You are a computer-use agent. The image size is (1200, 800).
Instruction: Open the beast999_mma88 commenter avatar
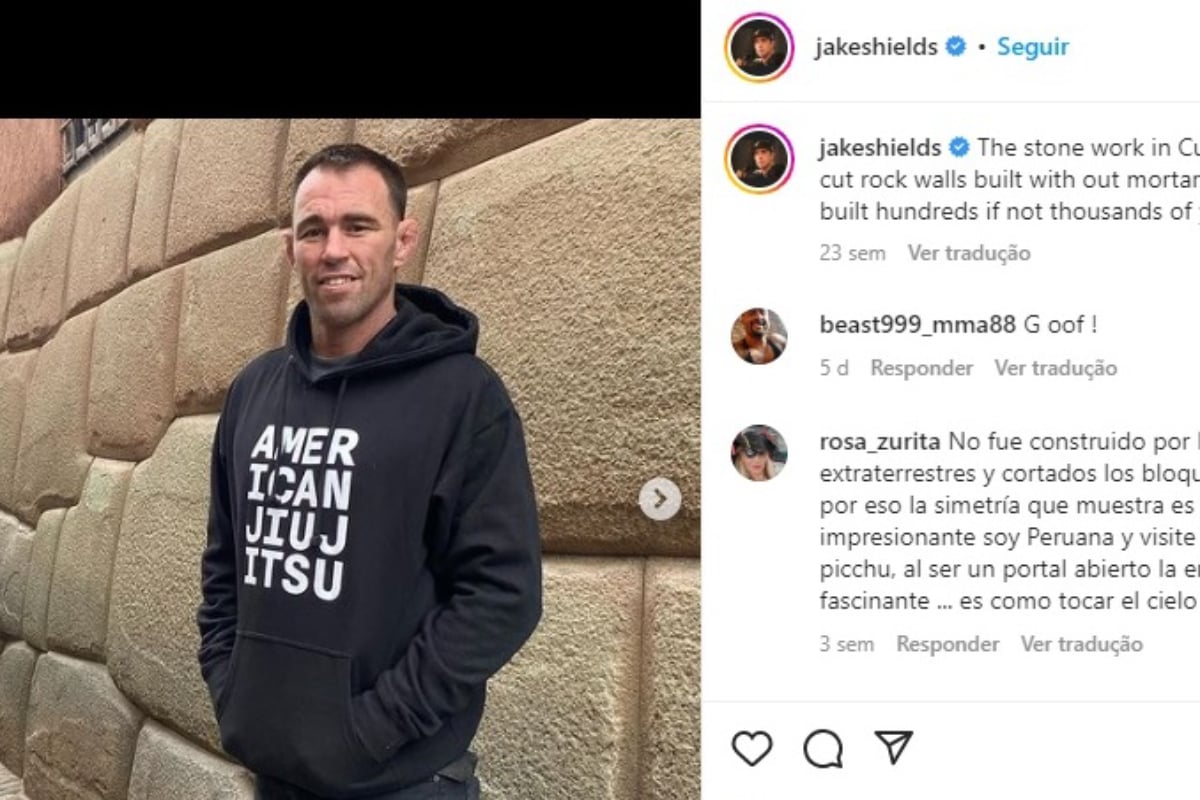point(759,336)
